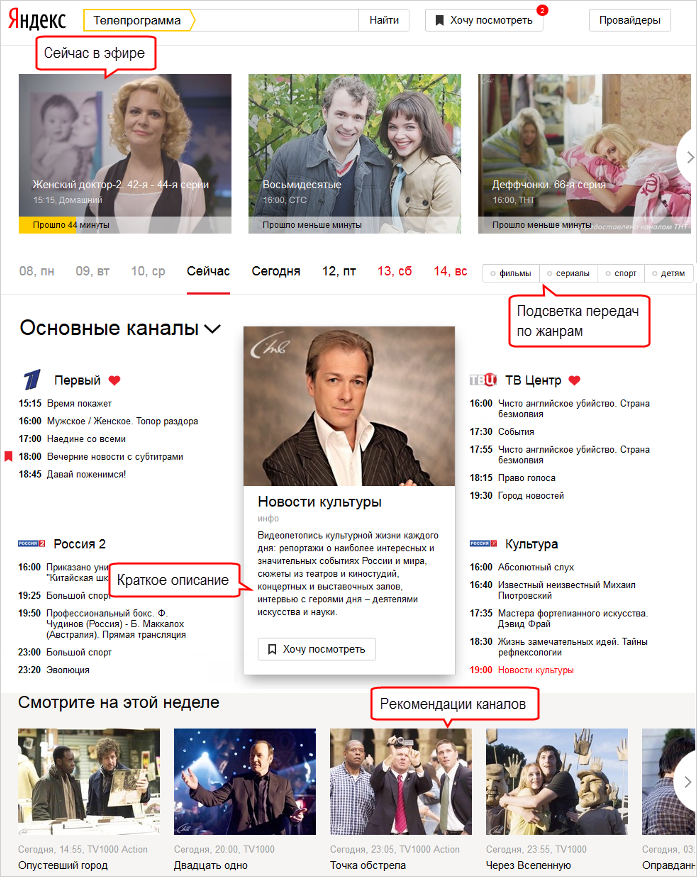Enable детям genre highlight
The width and height of the screenshot is (697, 877).
[668, 274]
